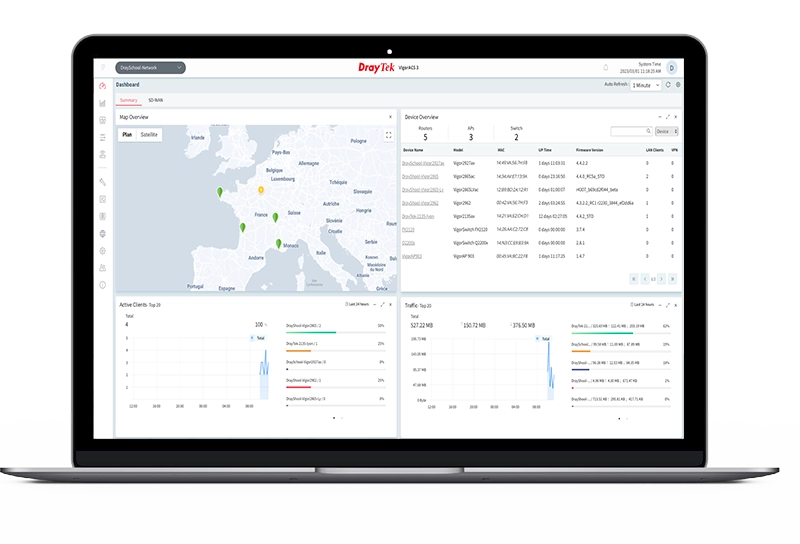This screenshot has width=800, height=544.
Task: Open the FX2120 switch link
Action: [x=408, y=230]
